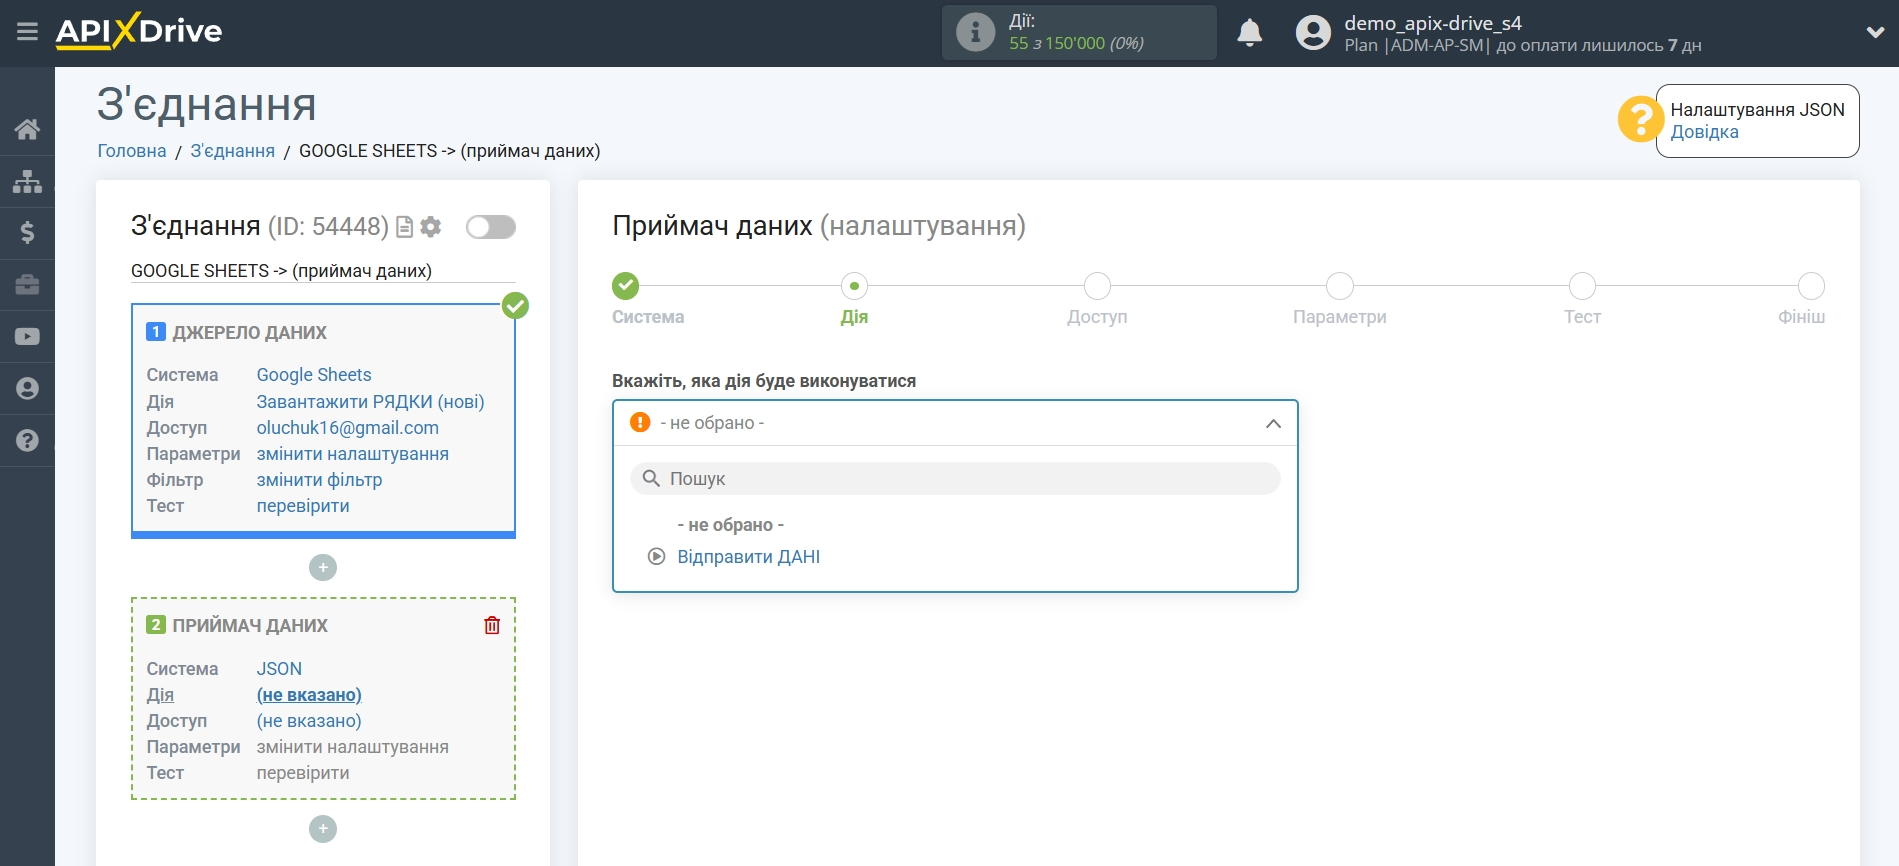Go to the Фініш step
Image resolution: width=1899 pixels, height=866 pixels.
pos(1811,286)
